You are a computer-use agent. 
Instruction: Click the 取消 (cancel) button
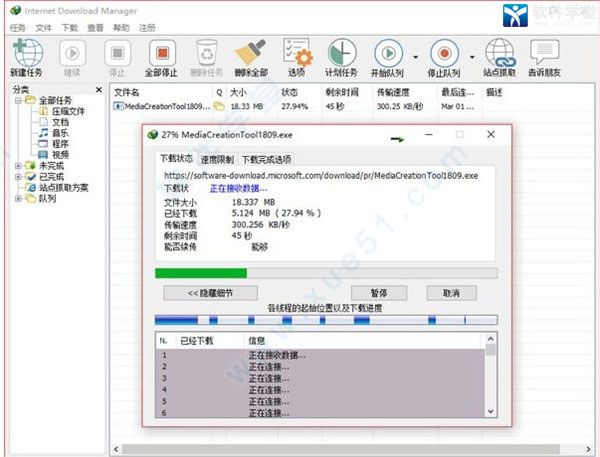452,293
